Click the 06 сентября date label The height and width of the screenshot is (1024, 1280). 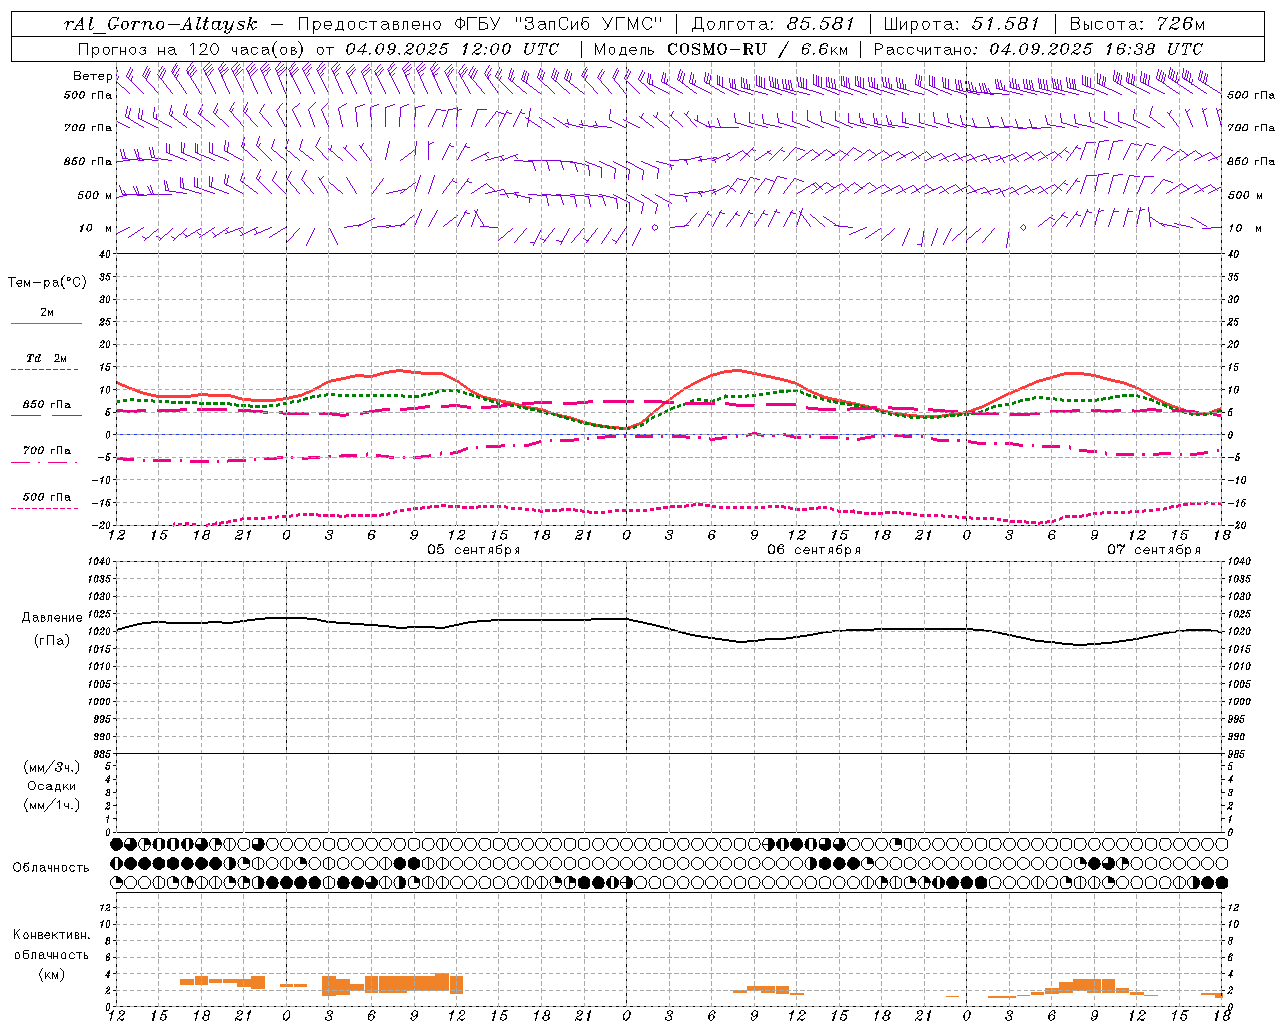click(814, 550)
